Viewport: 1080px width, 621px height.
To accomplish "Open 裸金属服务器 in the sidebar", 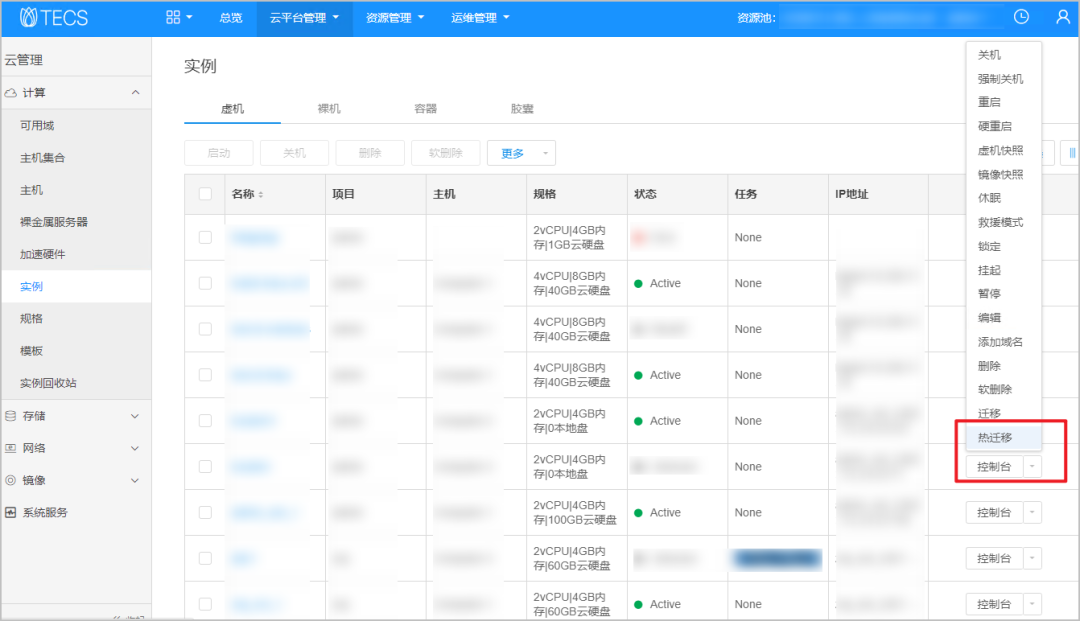I will click(54, 222).
